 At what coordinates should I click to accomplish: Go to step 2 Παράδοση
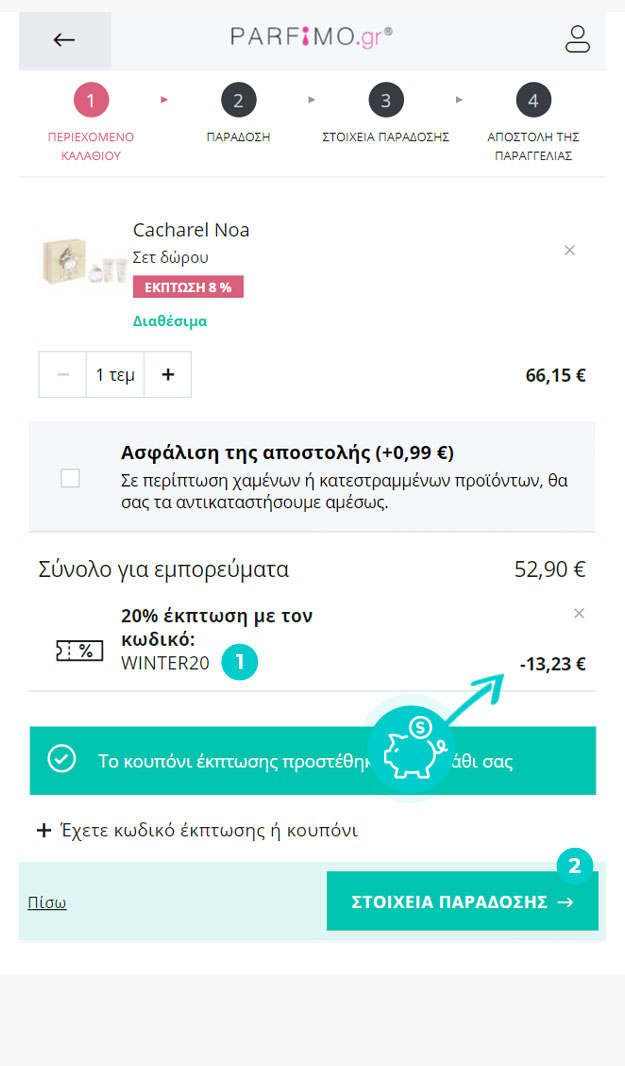click(x=238, y=100)
